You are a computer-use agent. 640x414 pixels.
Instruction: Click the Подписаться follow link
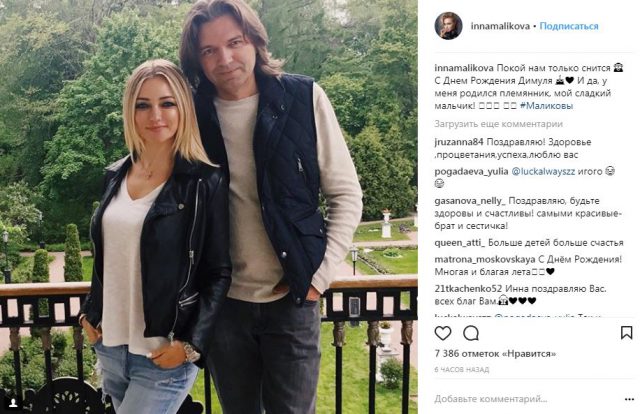(x=569, y=26)
